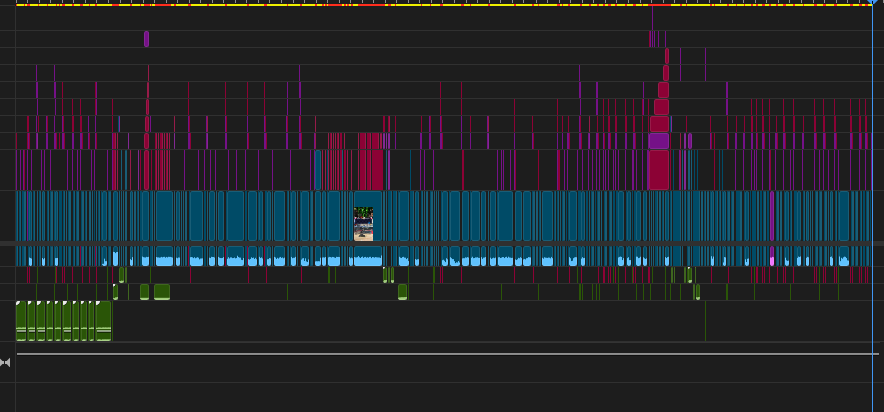This screenshot has height=412, width=884.
Task: Select the topmost small red clip of the staircase stack
Action: click(667, 56)
